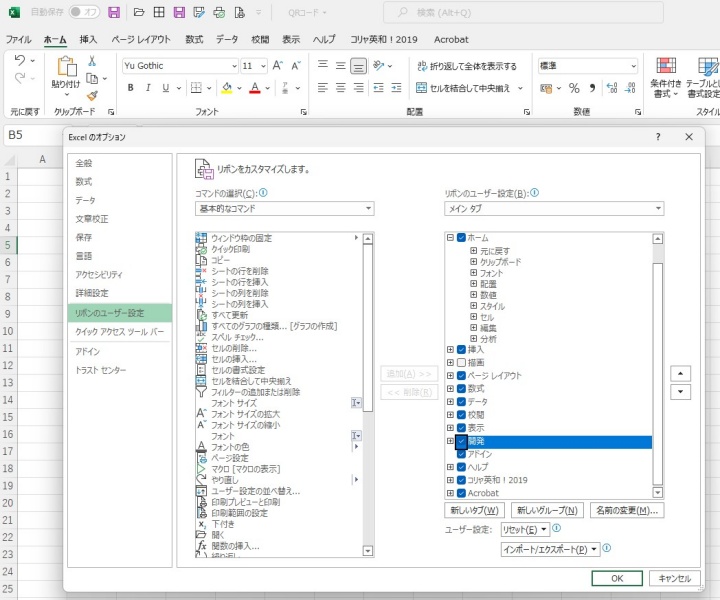Uncheck the アドイン checkbox in the ribbon tab tree

pyautogui.click(x=461, y=454)
